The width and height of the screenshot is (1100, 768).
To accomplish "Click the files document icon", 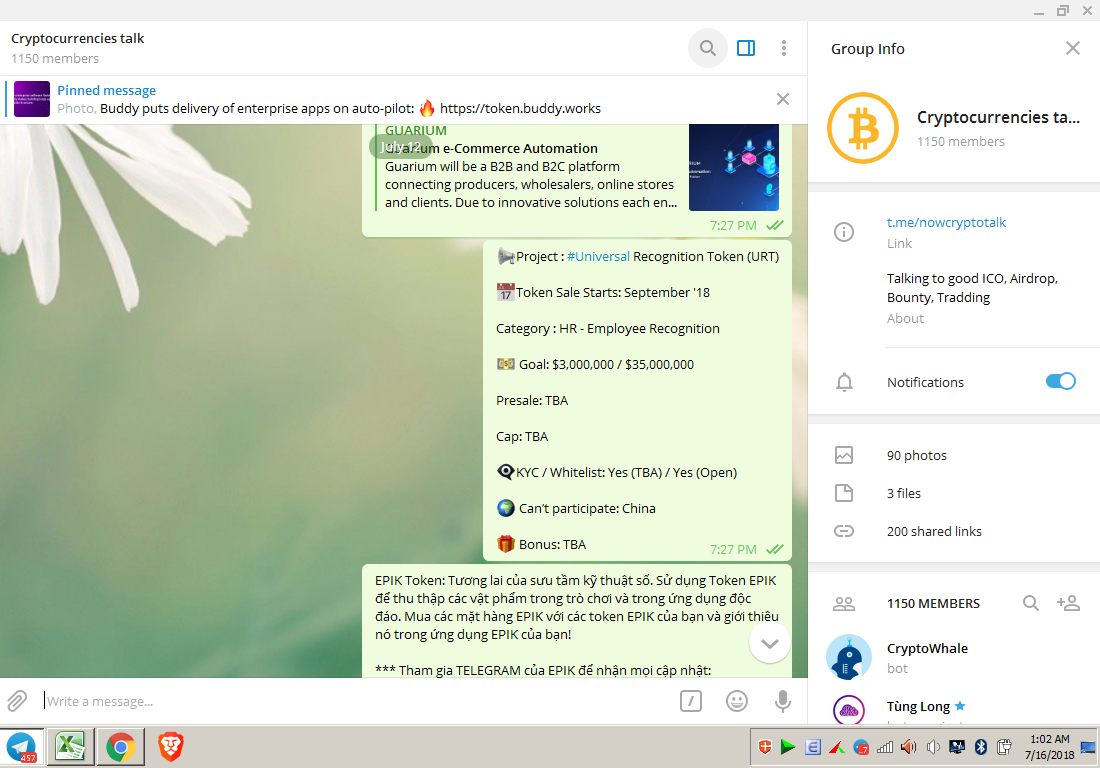I will (844, 493).
